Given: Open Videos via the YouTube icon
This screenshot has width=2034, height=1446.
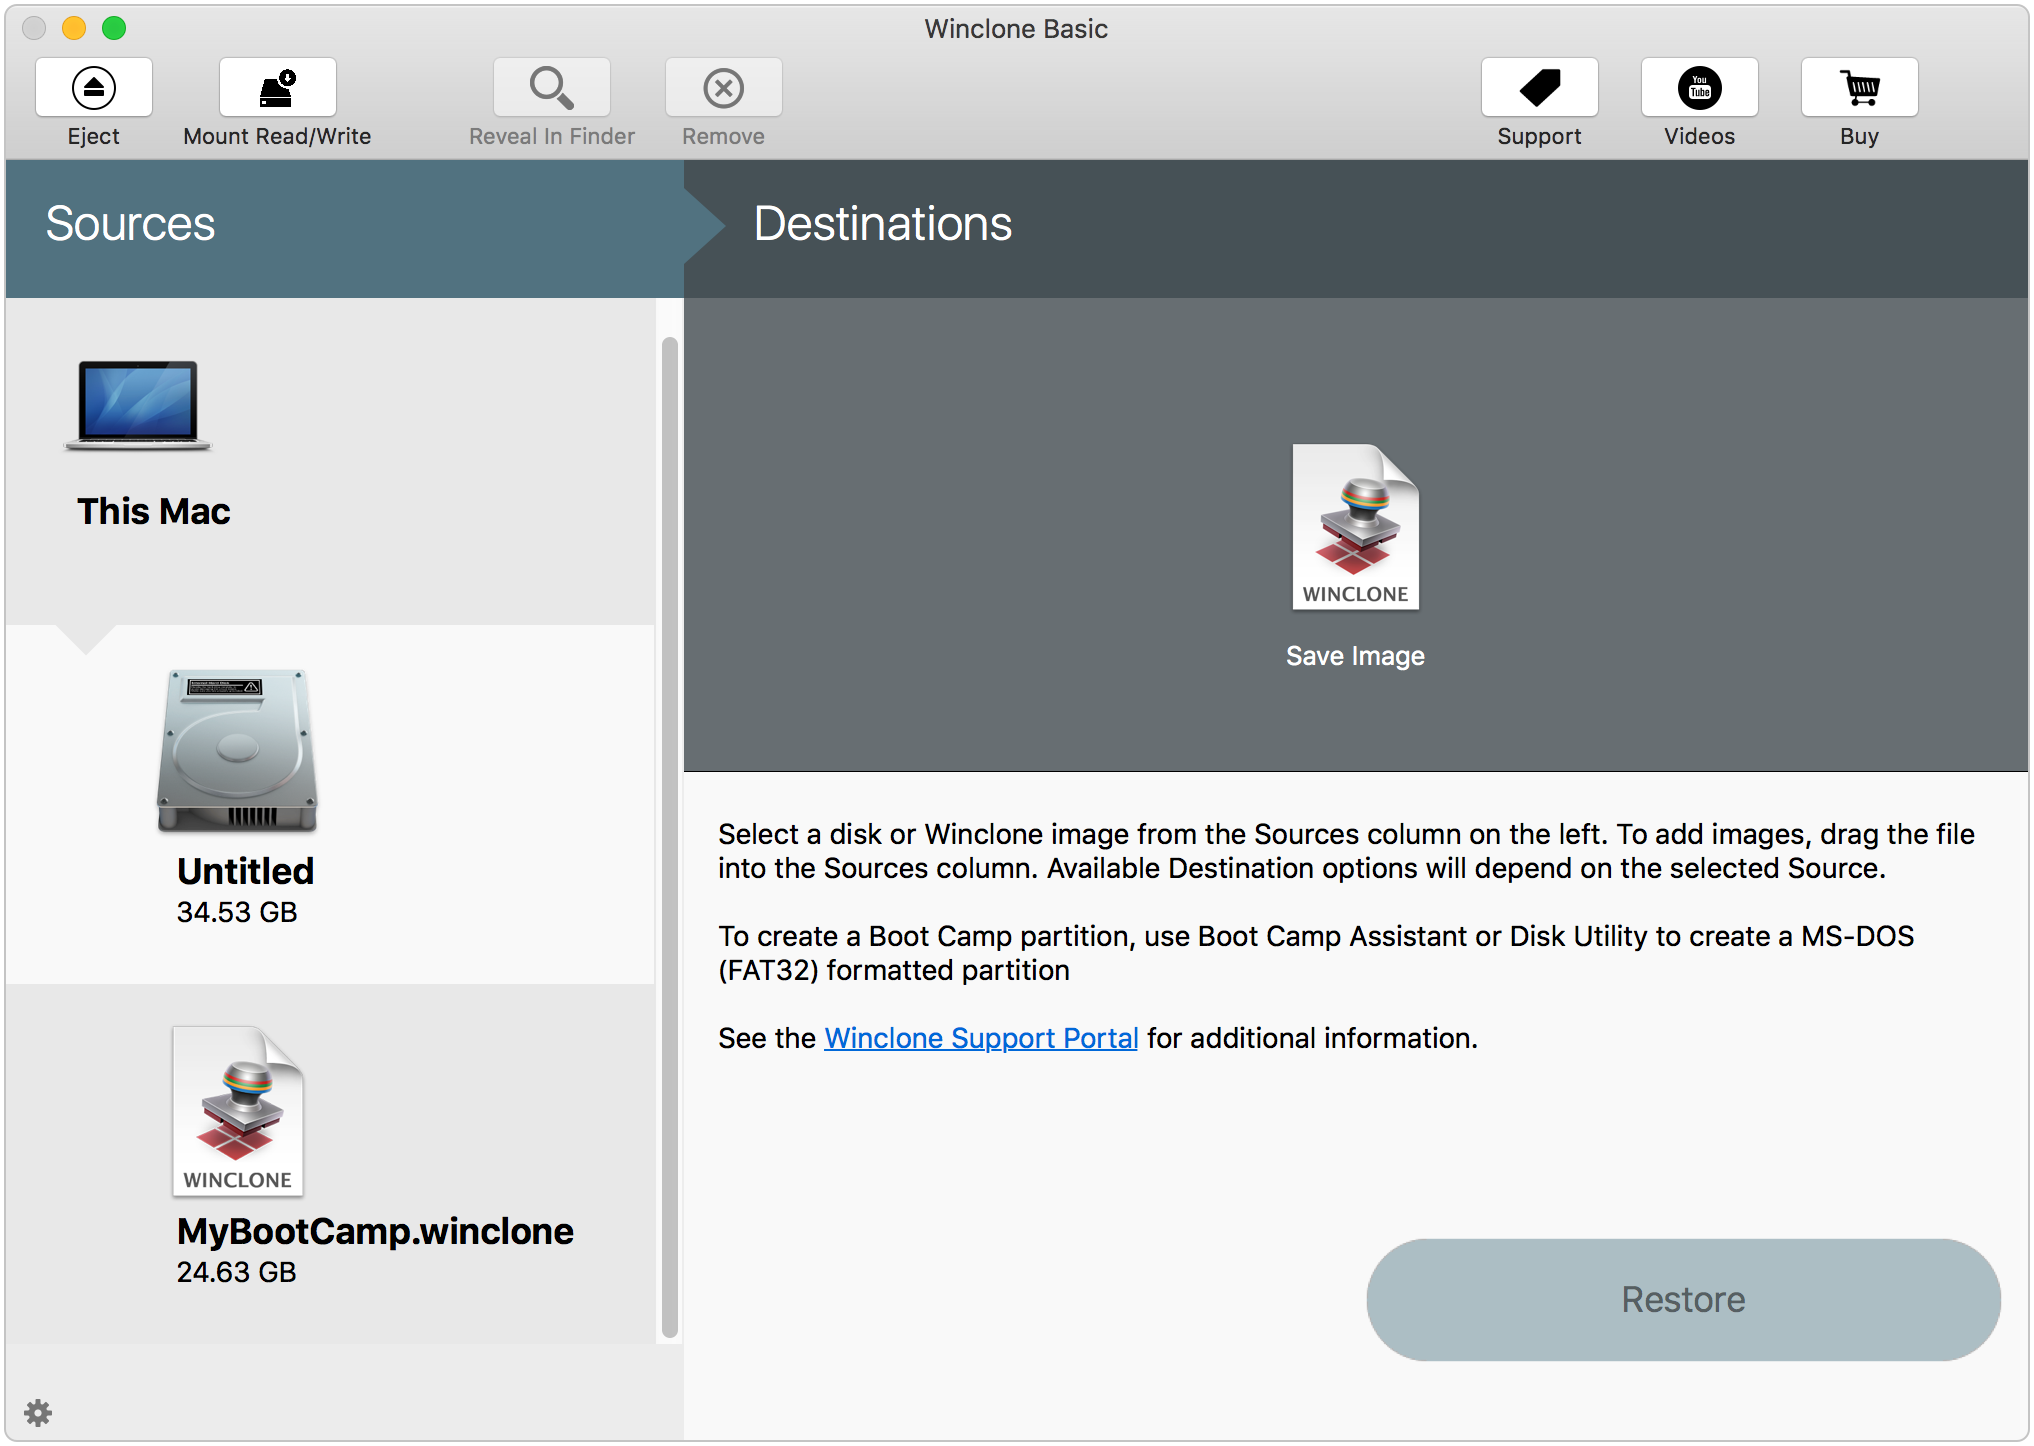Looking at the screenshot, I should [1699, 87].
